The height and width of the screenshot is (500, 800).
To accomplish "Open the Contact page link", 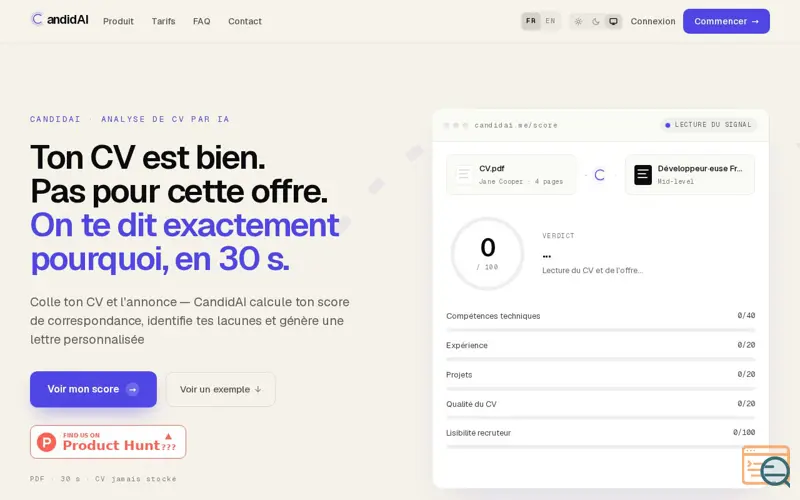I will click(x=245, y=21).
